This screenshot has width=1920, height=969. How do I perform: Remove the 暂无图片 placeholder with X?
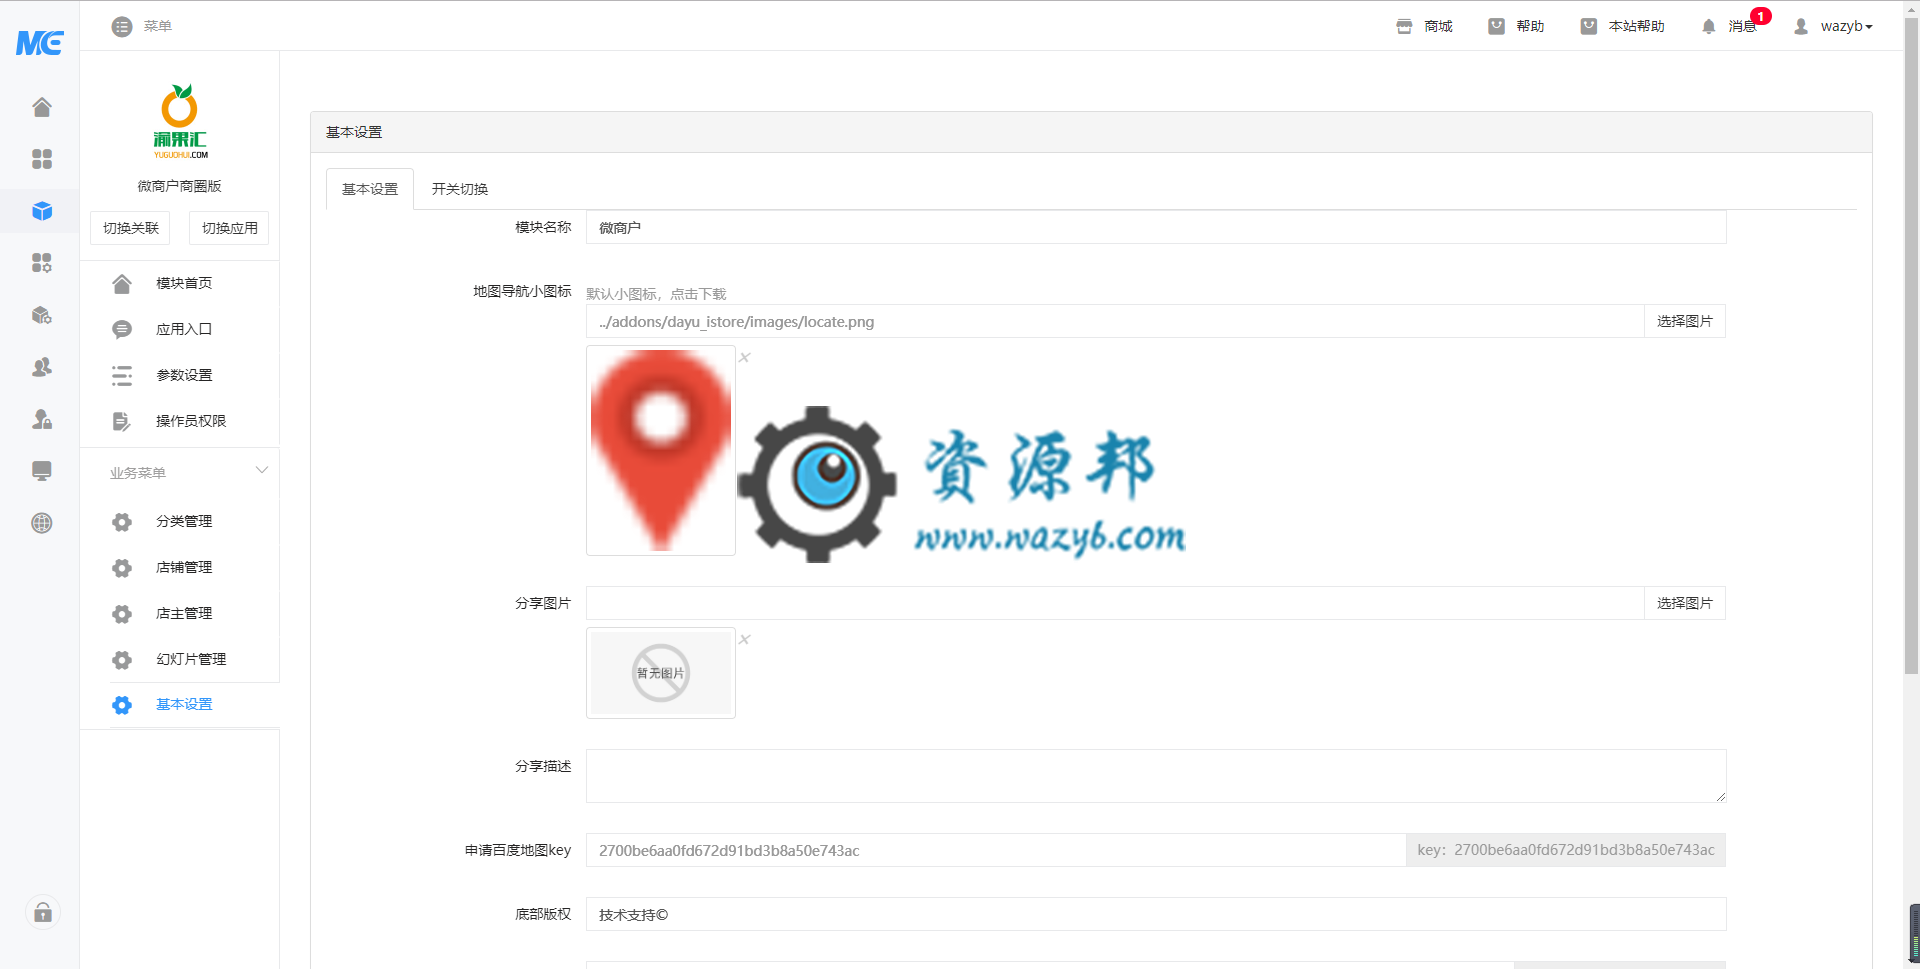coord(745,639)
